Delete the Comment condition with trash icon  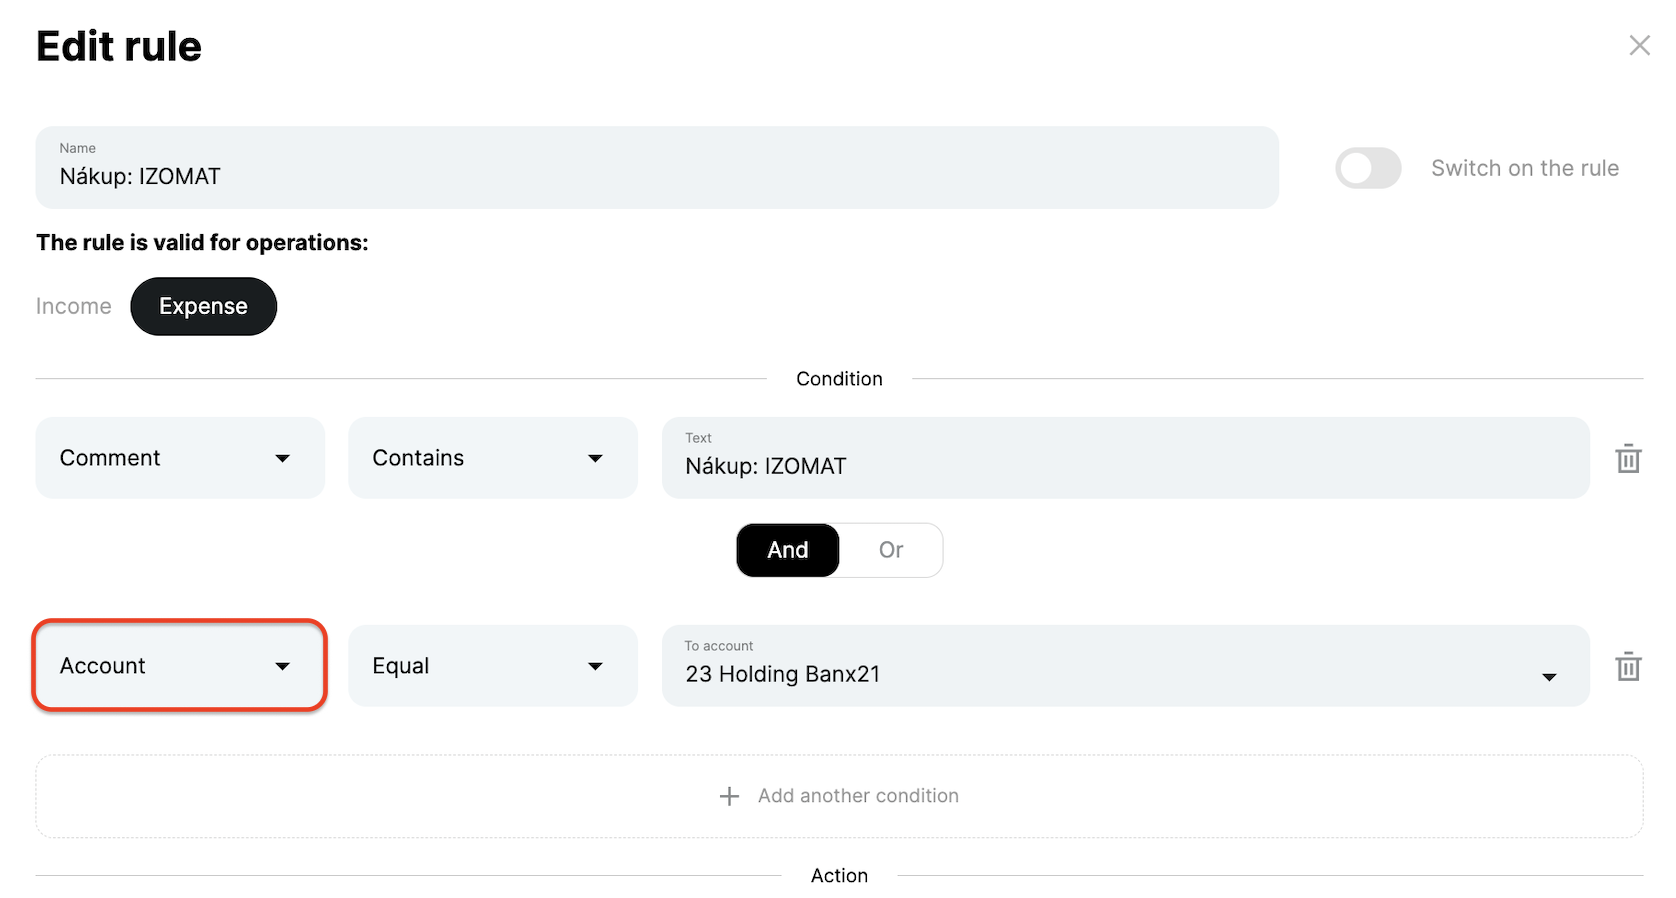click(x=1628, y=458)
